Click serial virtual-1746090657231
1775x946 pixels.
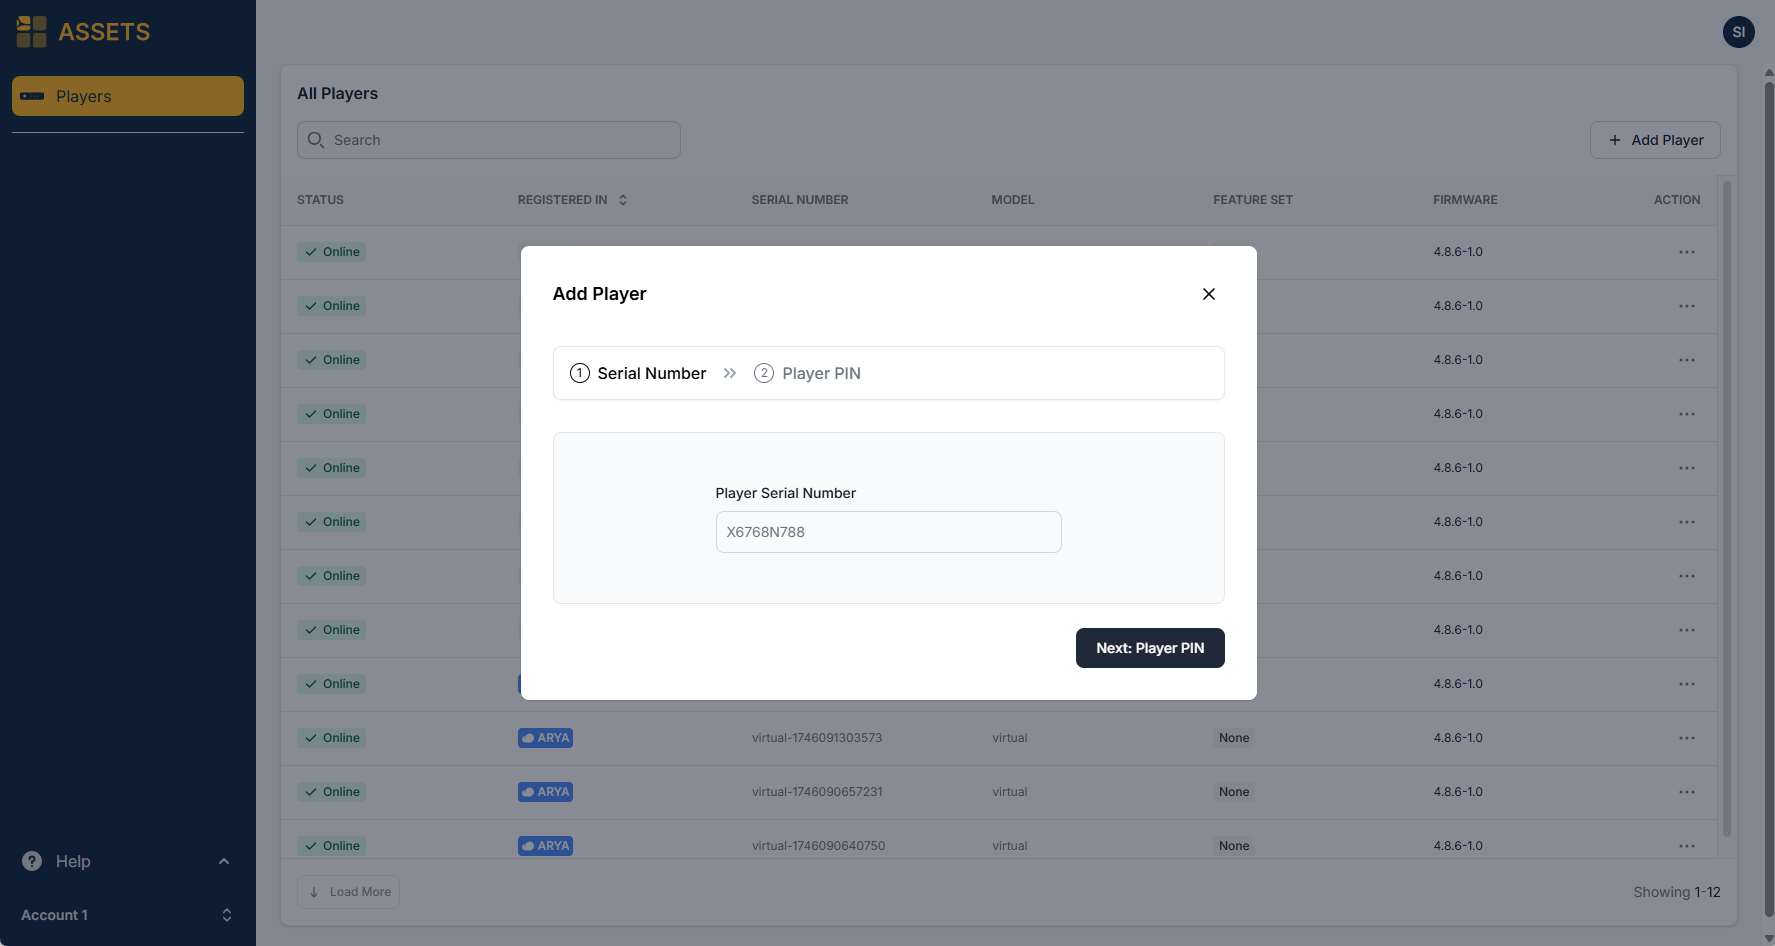(x=817, y=792)
